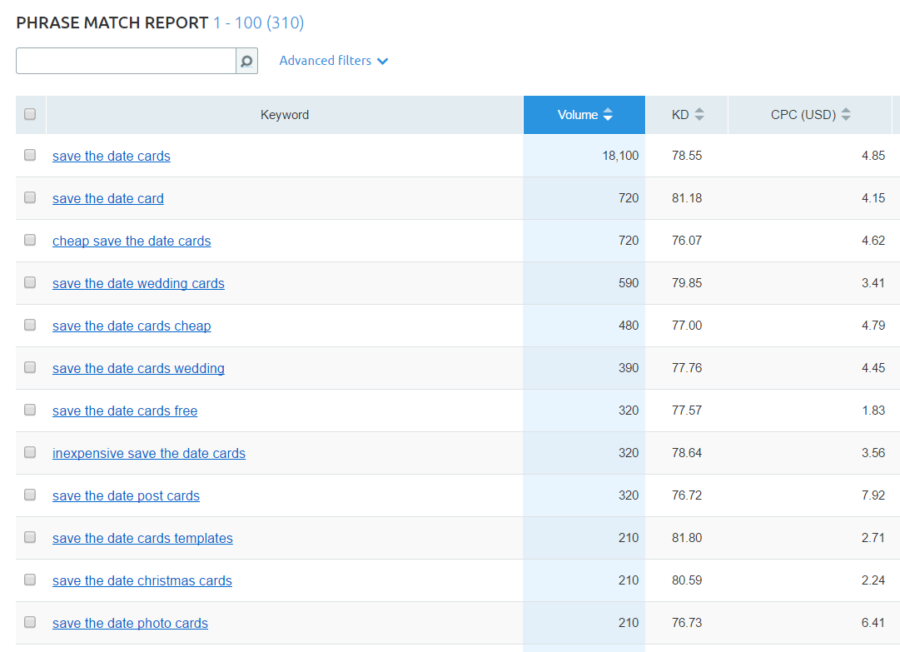Expand the Advanced filters dropdown

point(333,61)
